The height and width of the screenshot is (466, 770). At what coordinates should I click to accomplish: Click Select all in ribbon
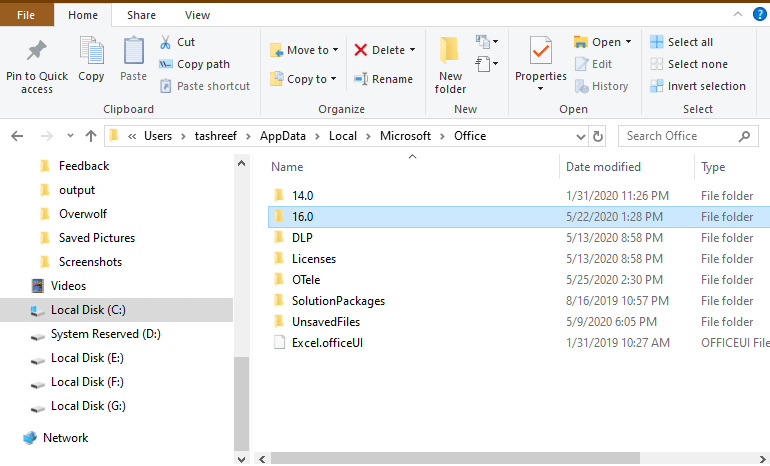681,42
